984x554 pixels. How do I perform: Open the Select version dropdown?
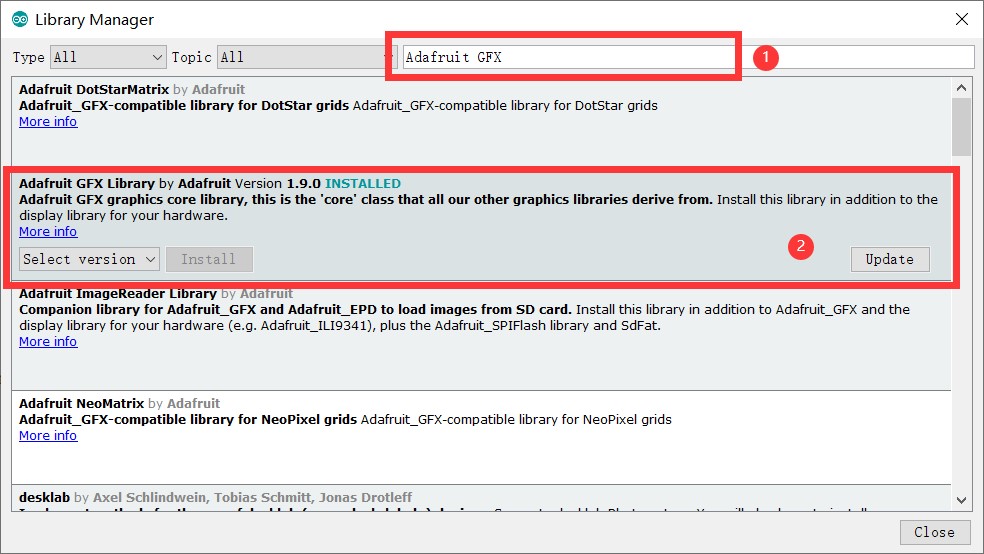[x=89, y=259]
